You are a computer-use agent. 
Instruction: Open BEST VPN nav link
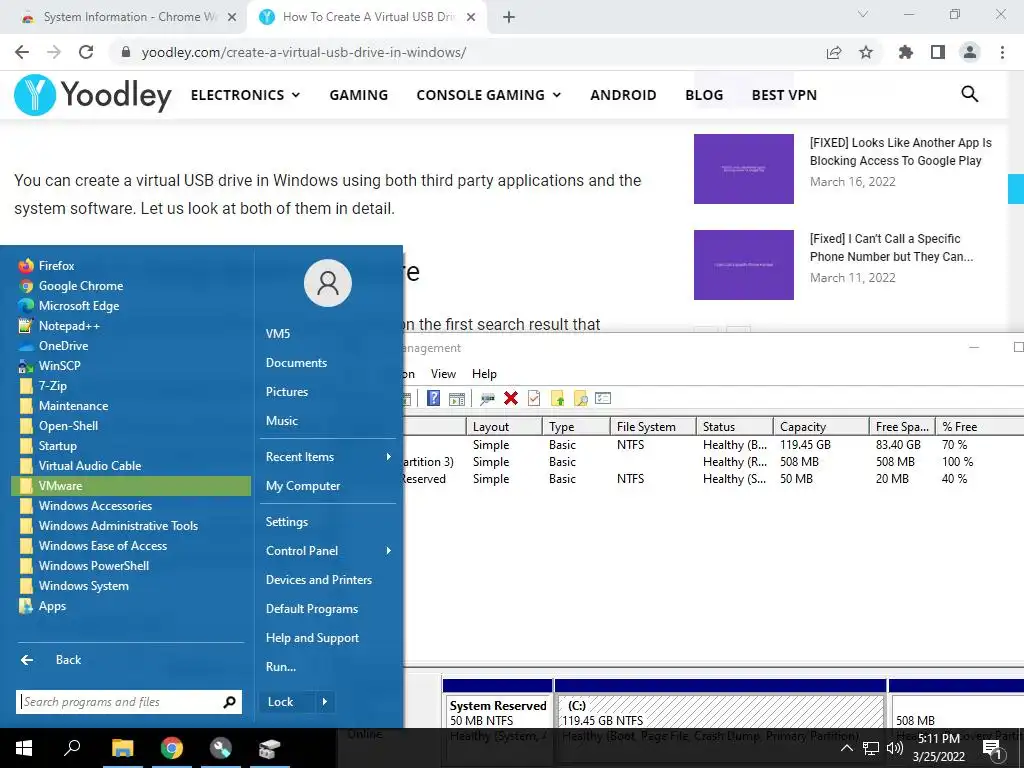point(784,95)
